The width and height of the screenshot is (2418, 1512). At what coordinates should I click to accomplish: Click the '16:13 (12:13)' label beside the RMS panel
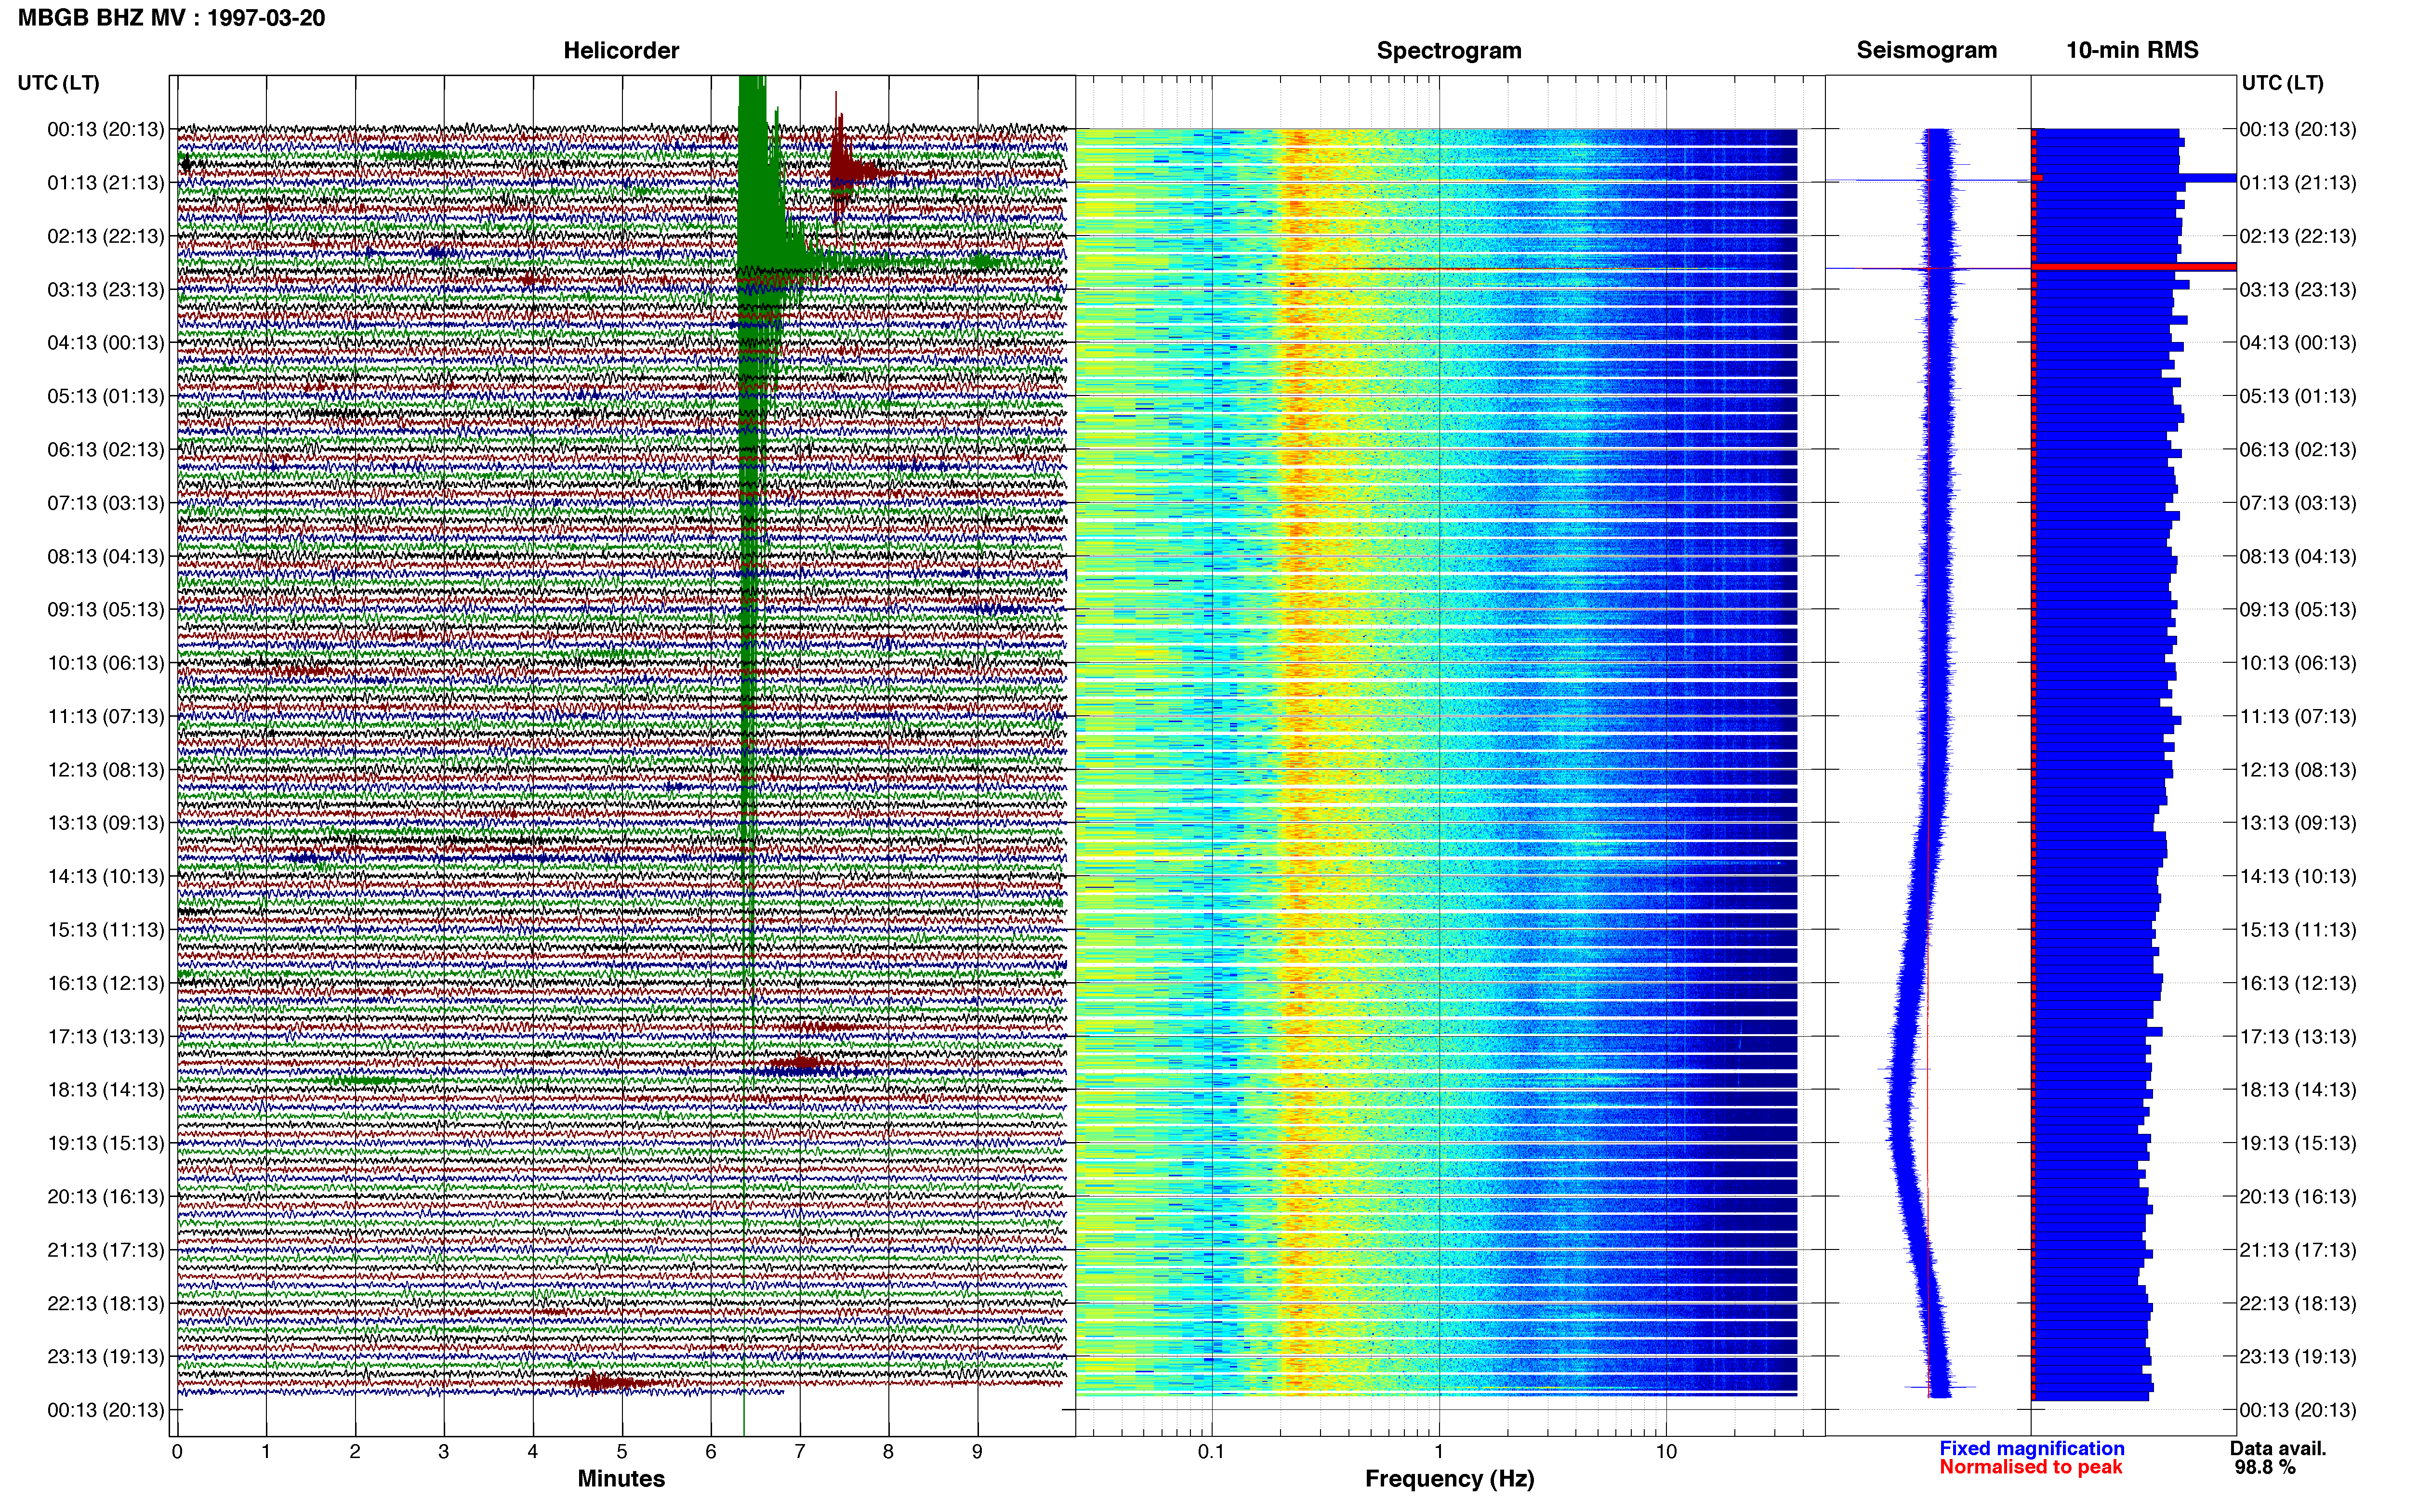click(x=2298, y=983)
